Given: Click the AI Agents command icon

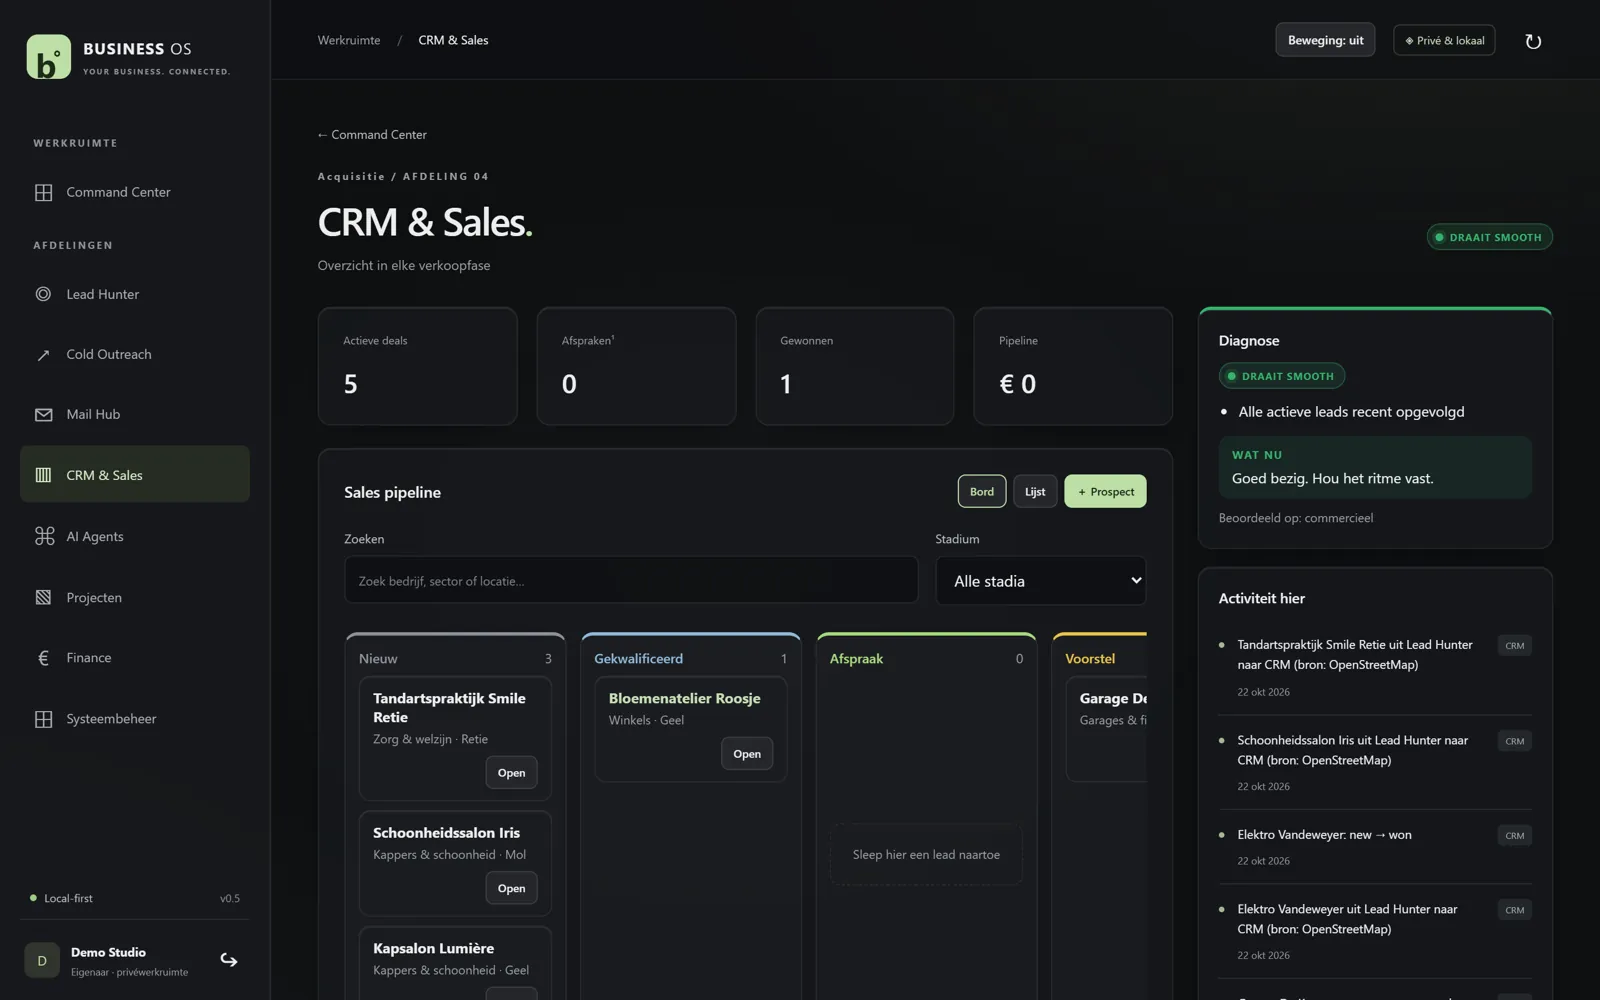Looking at the screenshot, I should pyautogui.click(x=44, y=536).
